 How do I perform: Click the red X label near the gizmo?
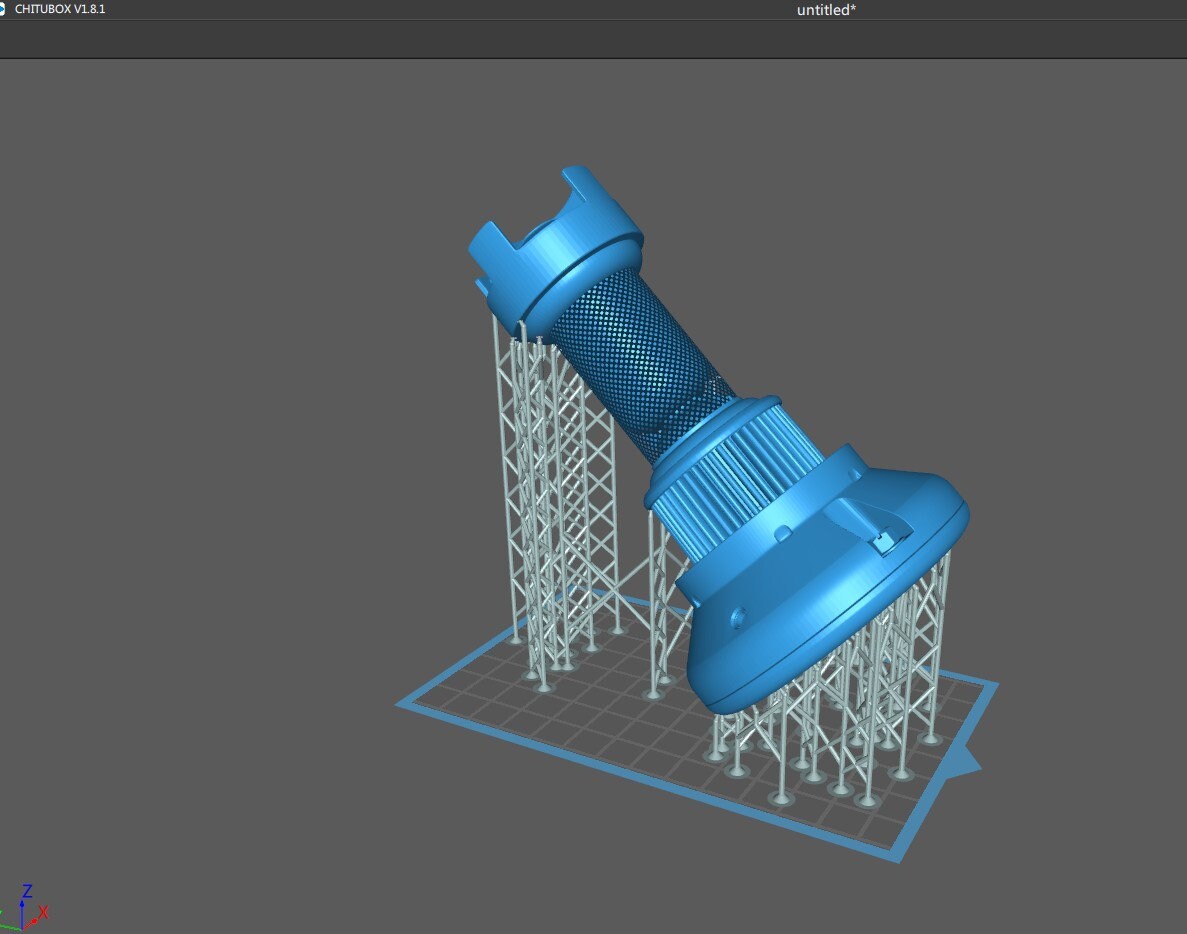click(x=43, y=911)
